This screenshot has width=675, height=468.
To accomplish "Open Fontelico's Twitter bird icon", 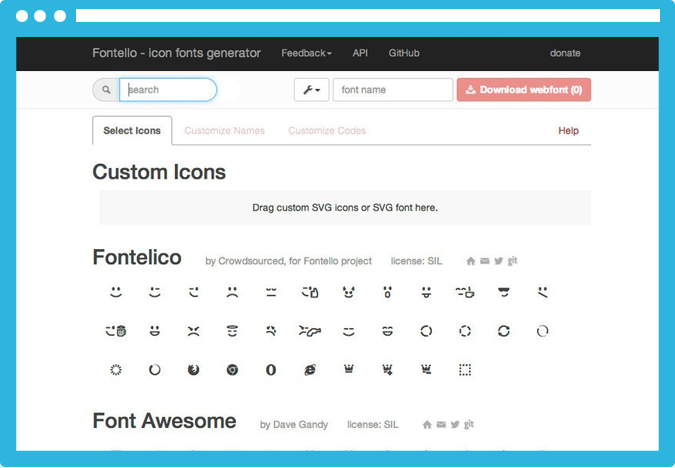I will (x=499, y=261).
